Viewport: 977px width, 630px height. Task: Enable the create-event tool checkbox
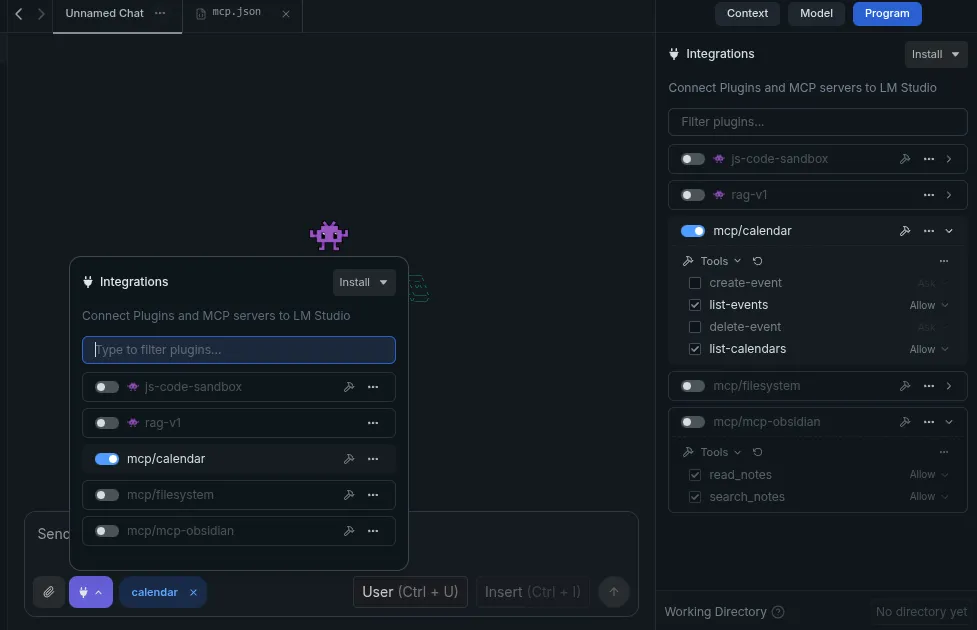click(695, 283)
